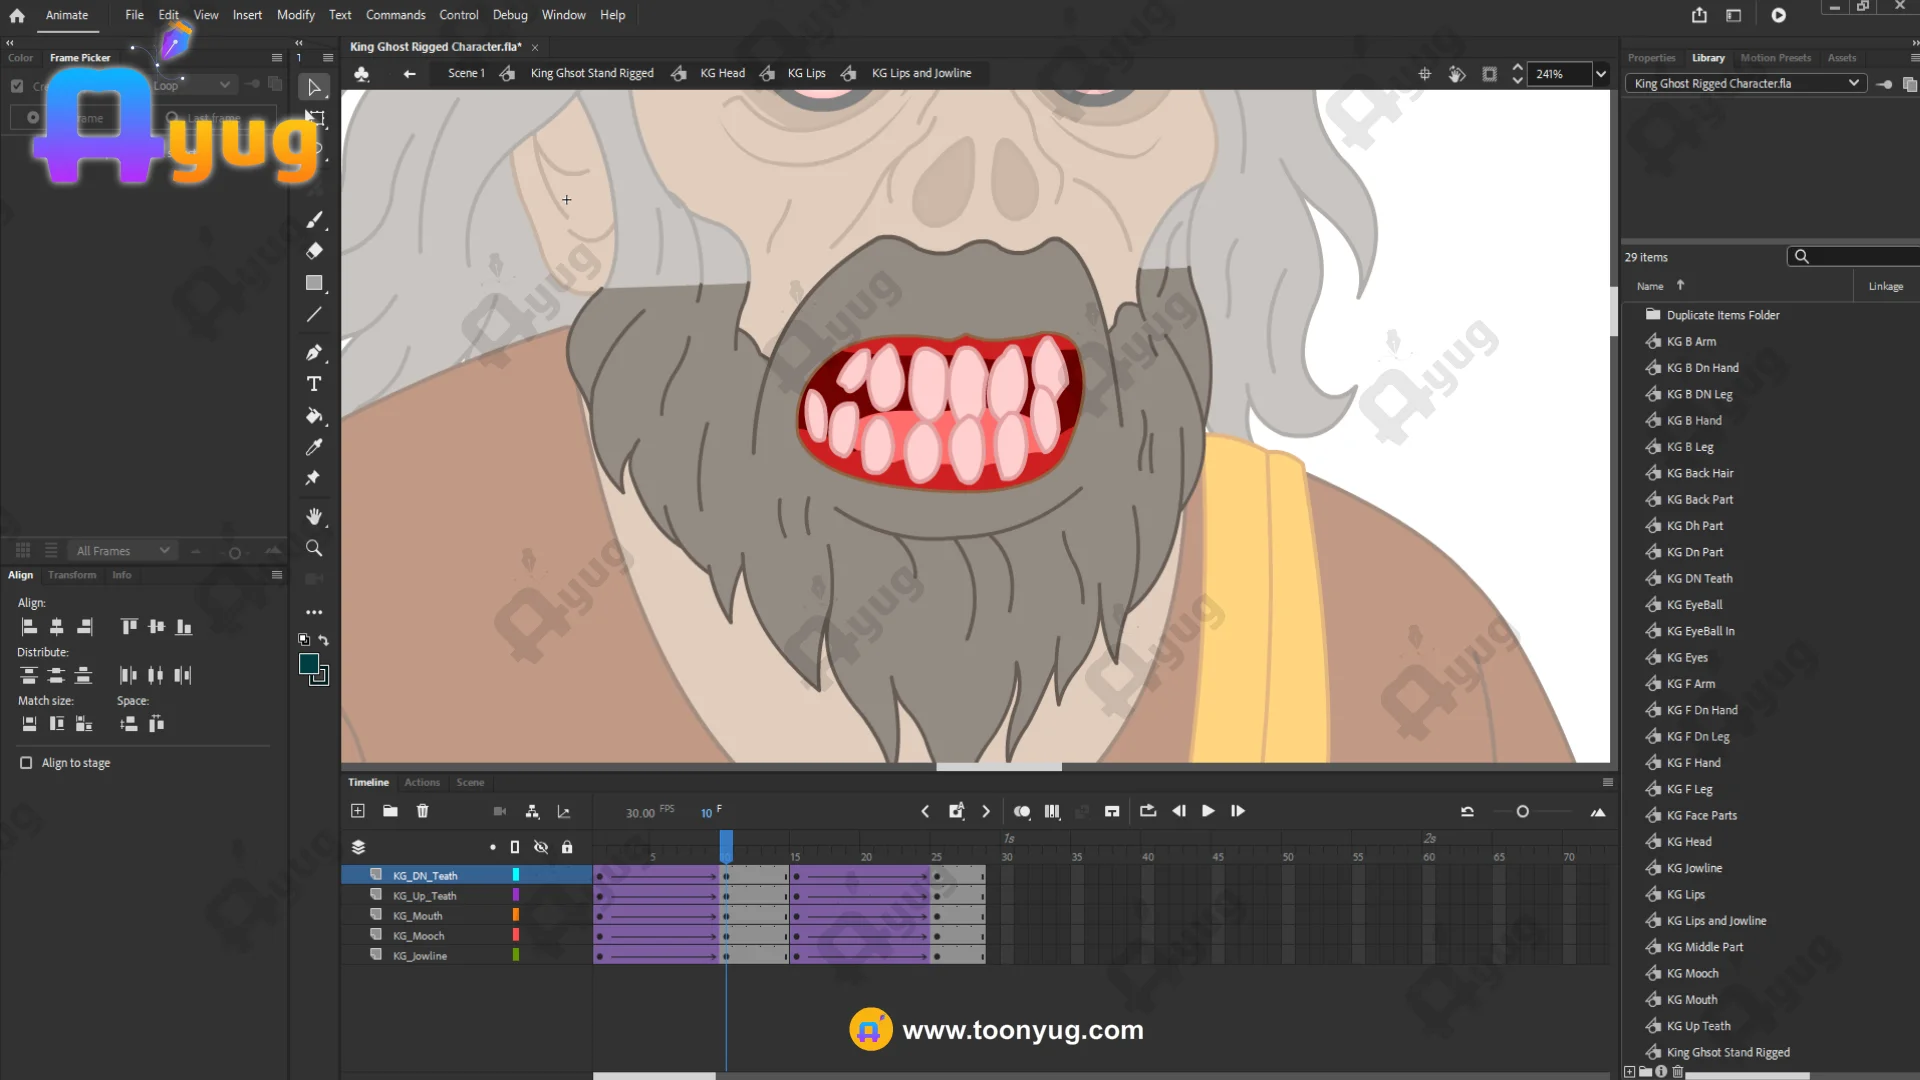Select the Eyedropper tool

pyautogui.click(x=314, y=447)
